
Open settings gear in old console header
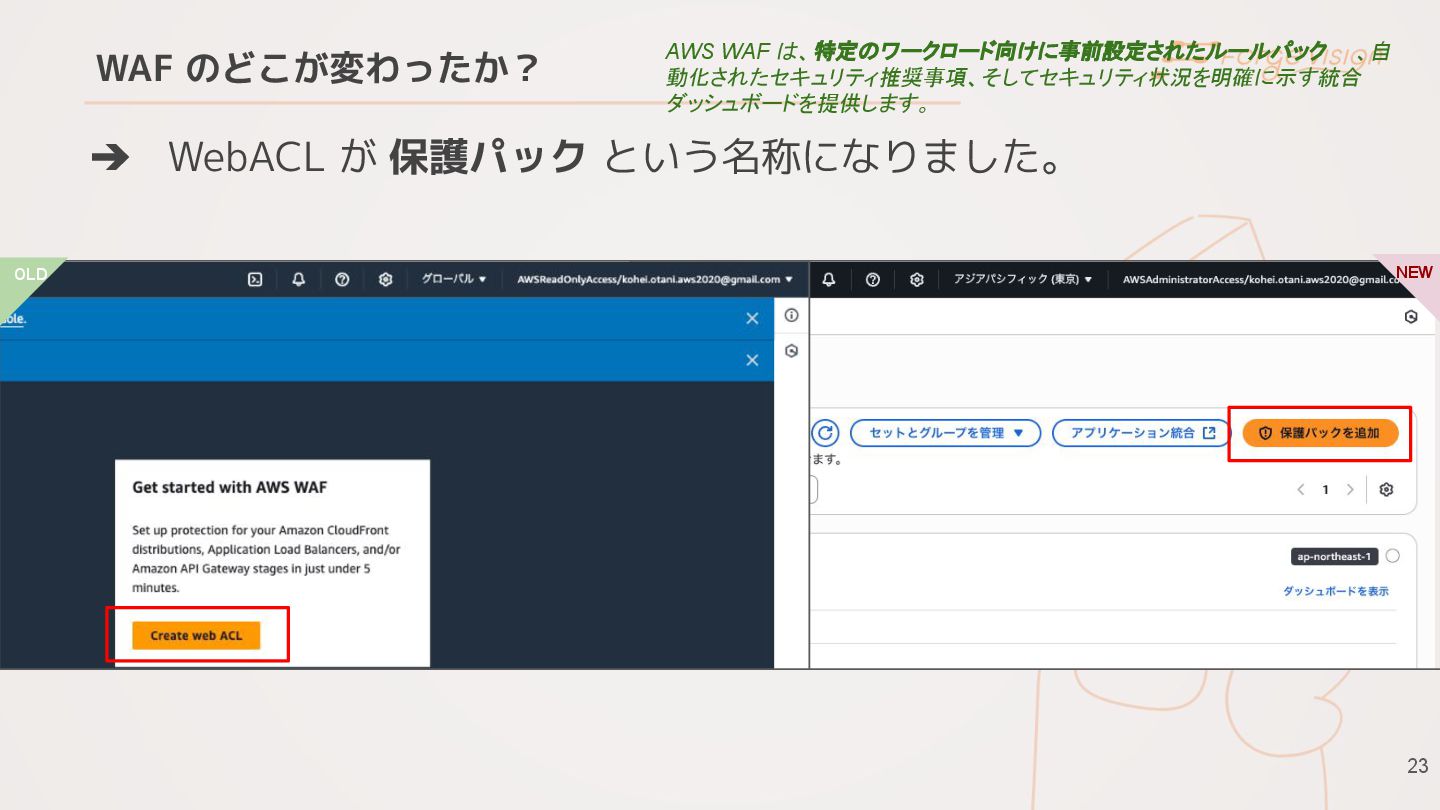coord(385,280)
